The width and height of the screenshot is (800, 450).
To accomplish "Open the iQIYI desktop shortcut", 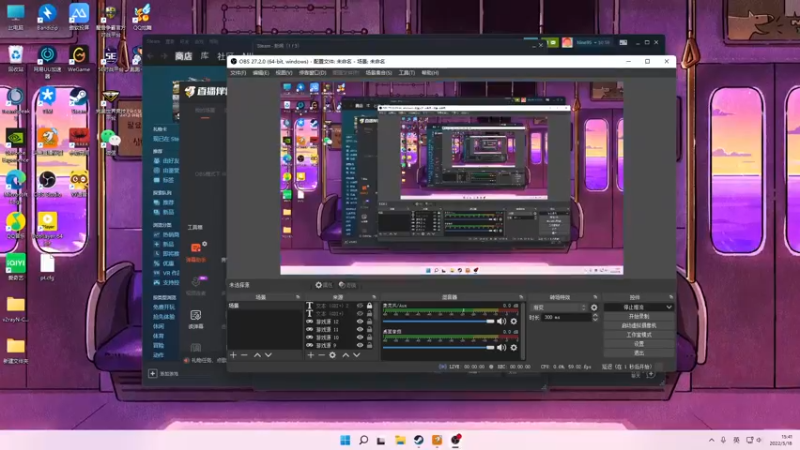I will pos(16,268).
